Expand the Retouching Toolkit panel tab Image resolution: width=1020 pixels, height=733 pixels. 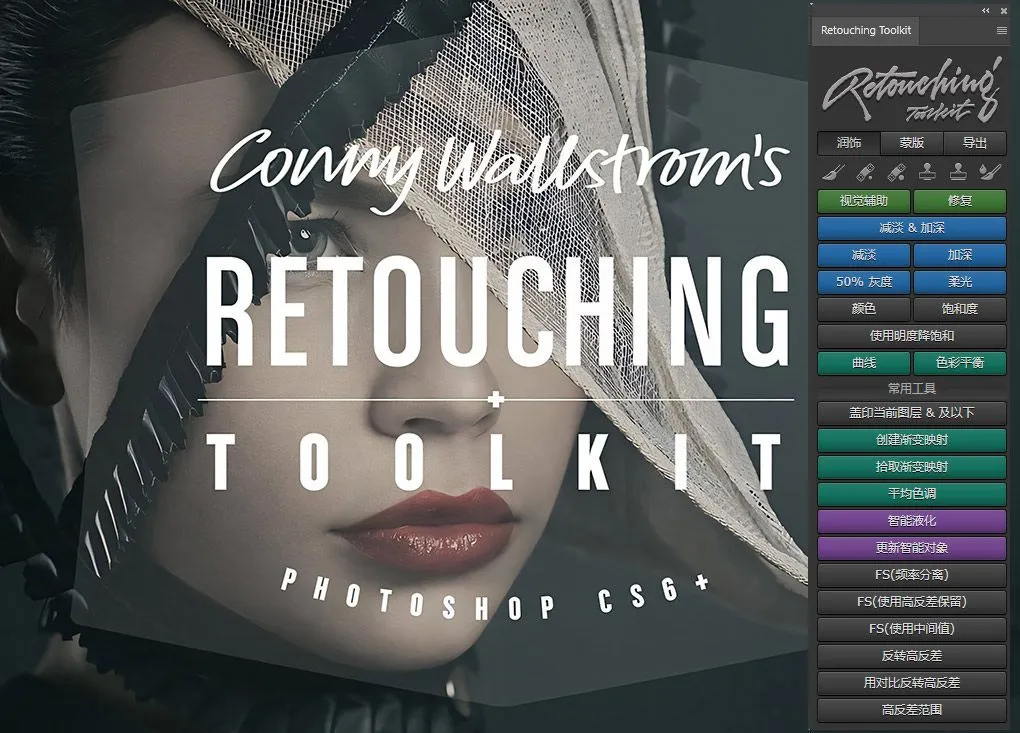point(864,31)
